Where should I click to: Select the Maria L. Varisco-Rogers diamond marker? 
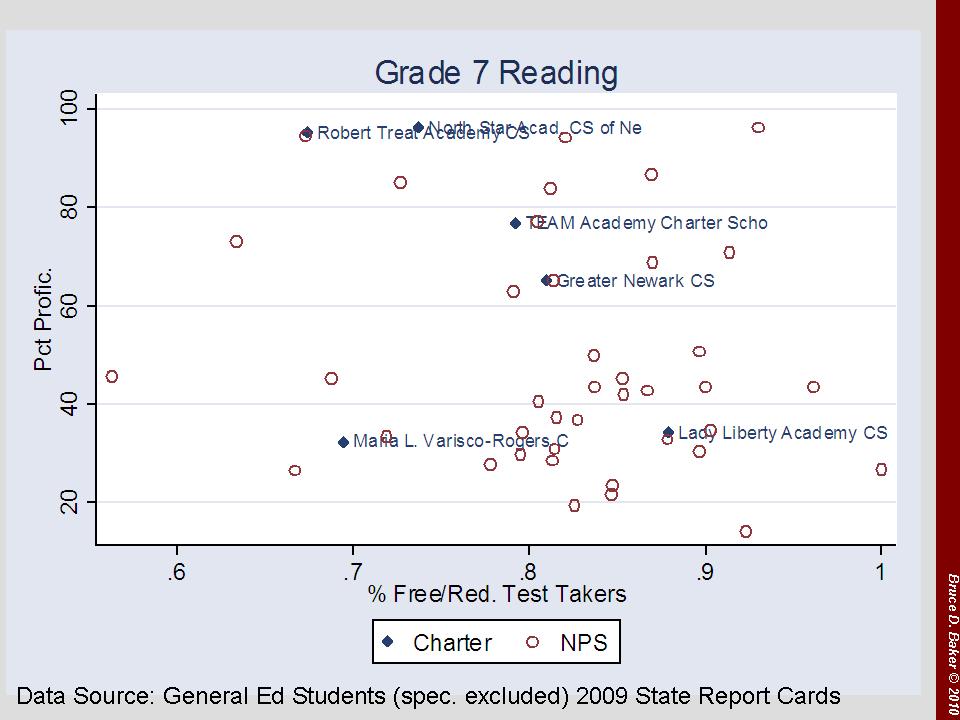click(x=343, y=442)
